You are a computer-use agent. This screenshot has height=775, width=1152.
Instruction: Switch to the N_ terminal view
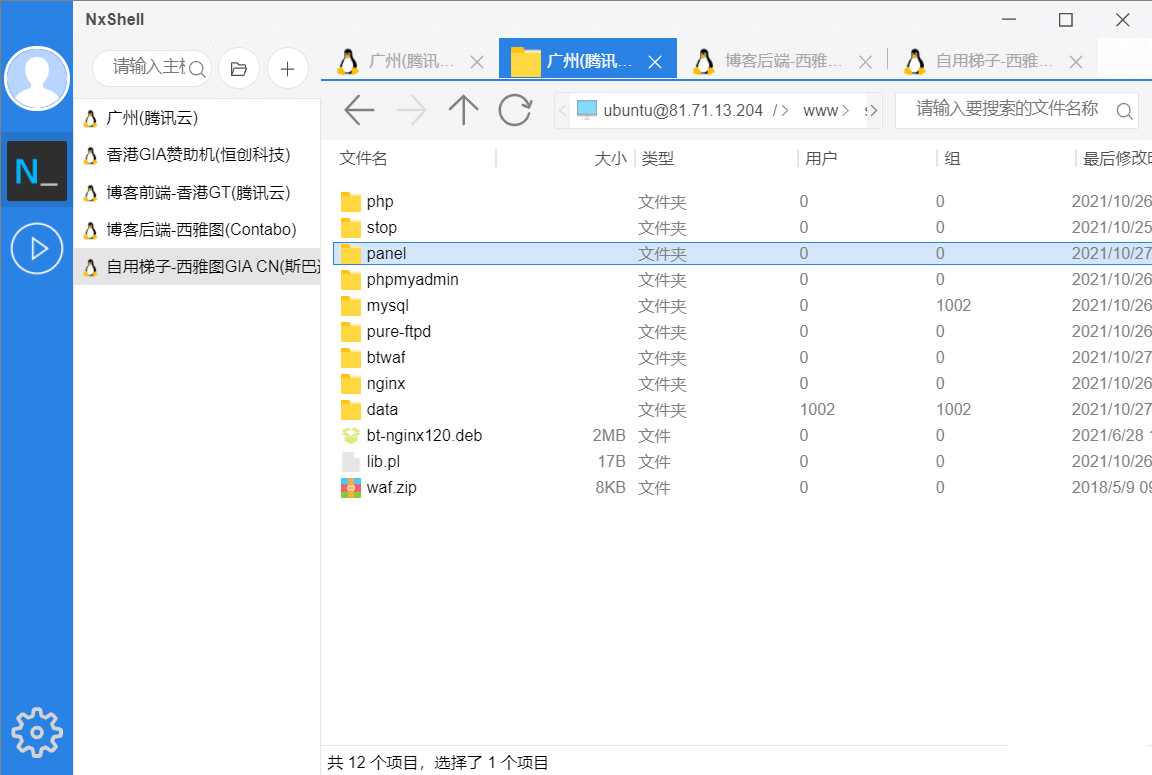[x=37, y=171]
